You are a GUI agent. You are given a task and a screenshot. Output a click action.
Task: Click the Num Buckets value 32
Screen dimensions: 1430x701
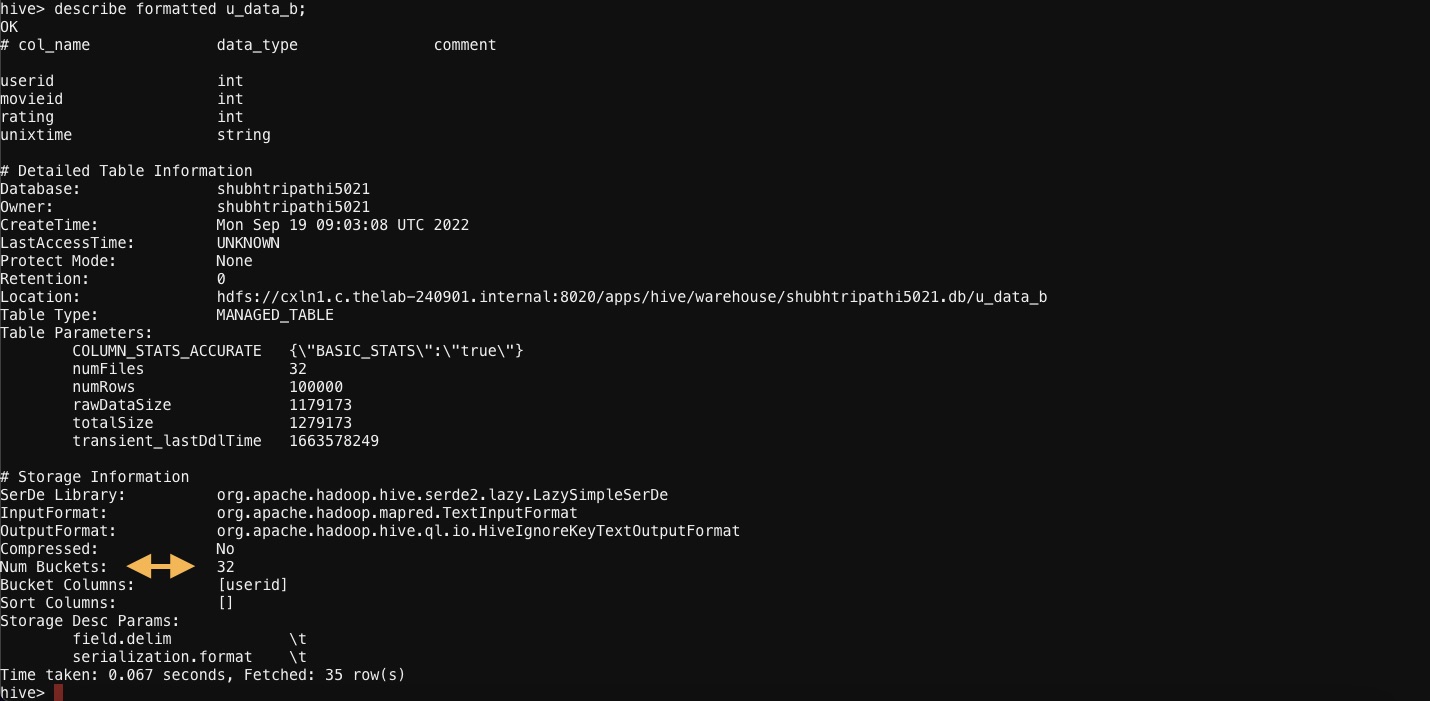point(226,567)
